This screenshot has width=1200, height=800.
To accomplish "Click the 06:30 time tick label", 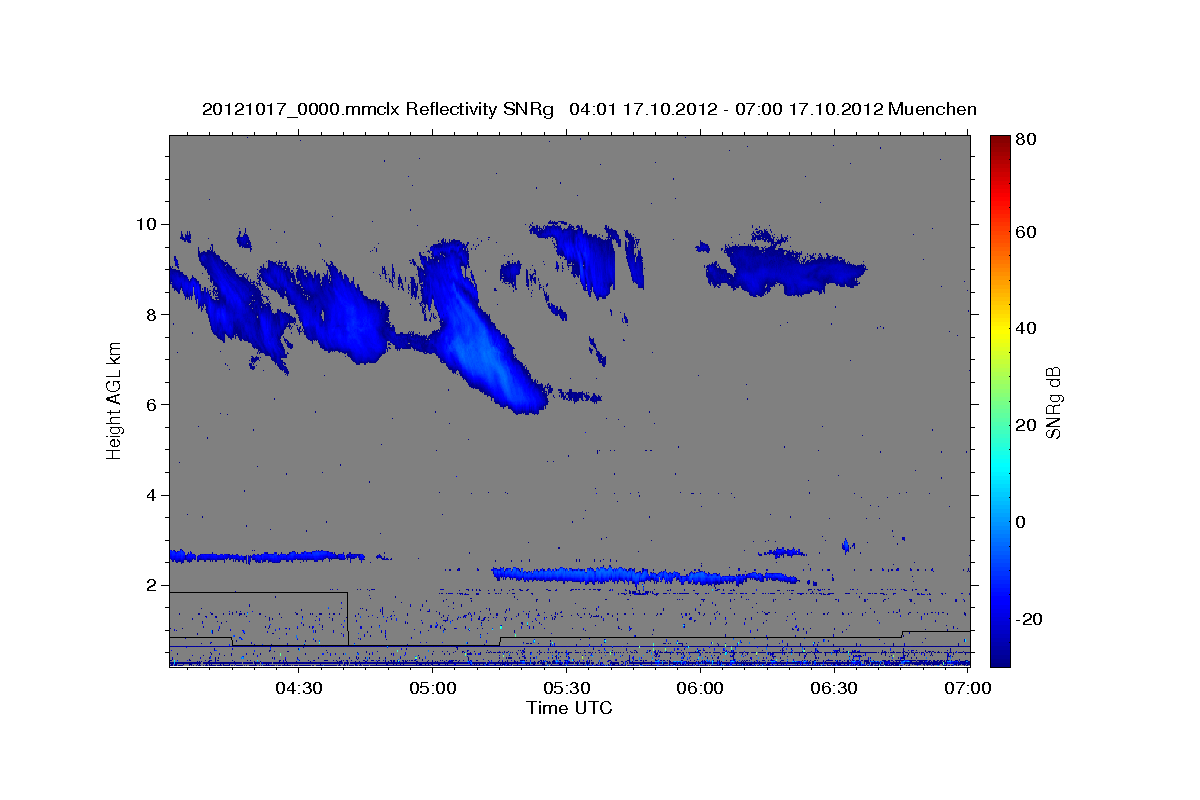I will coord(834,688).
